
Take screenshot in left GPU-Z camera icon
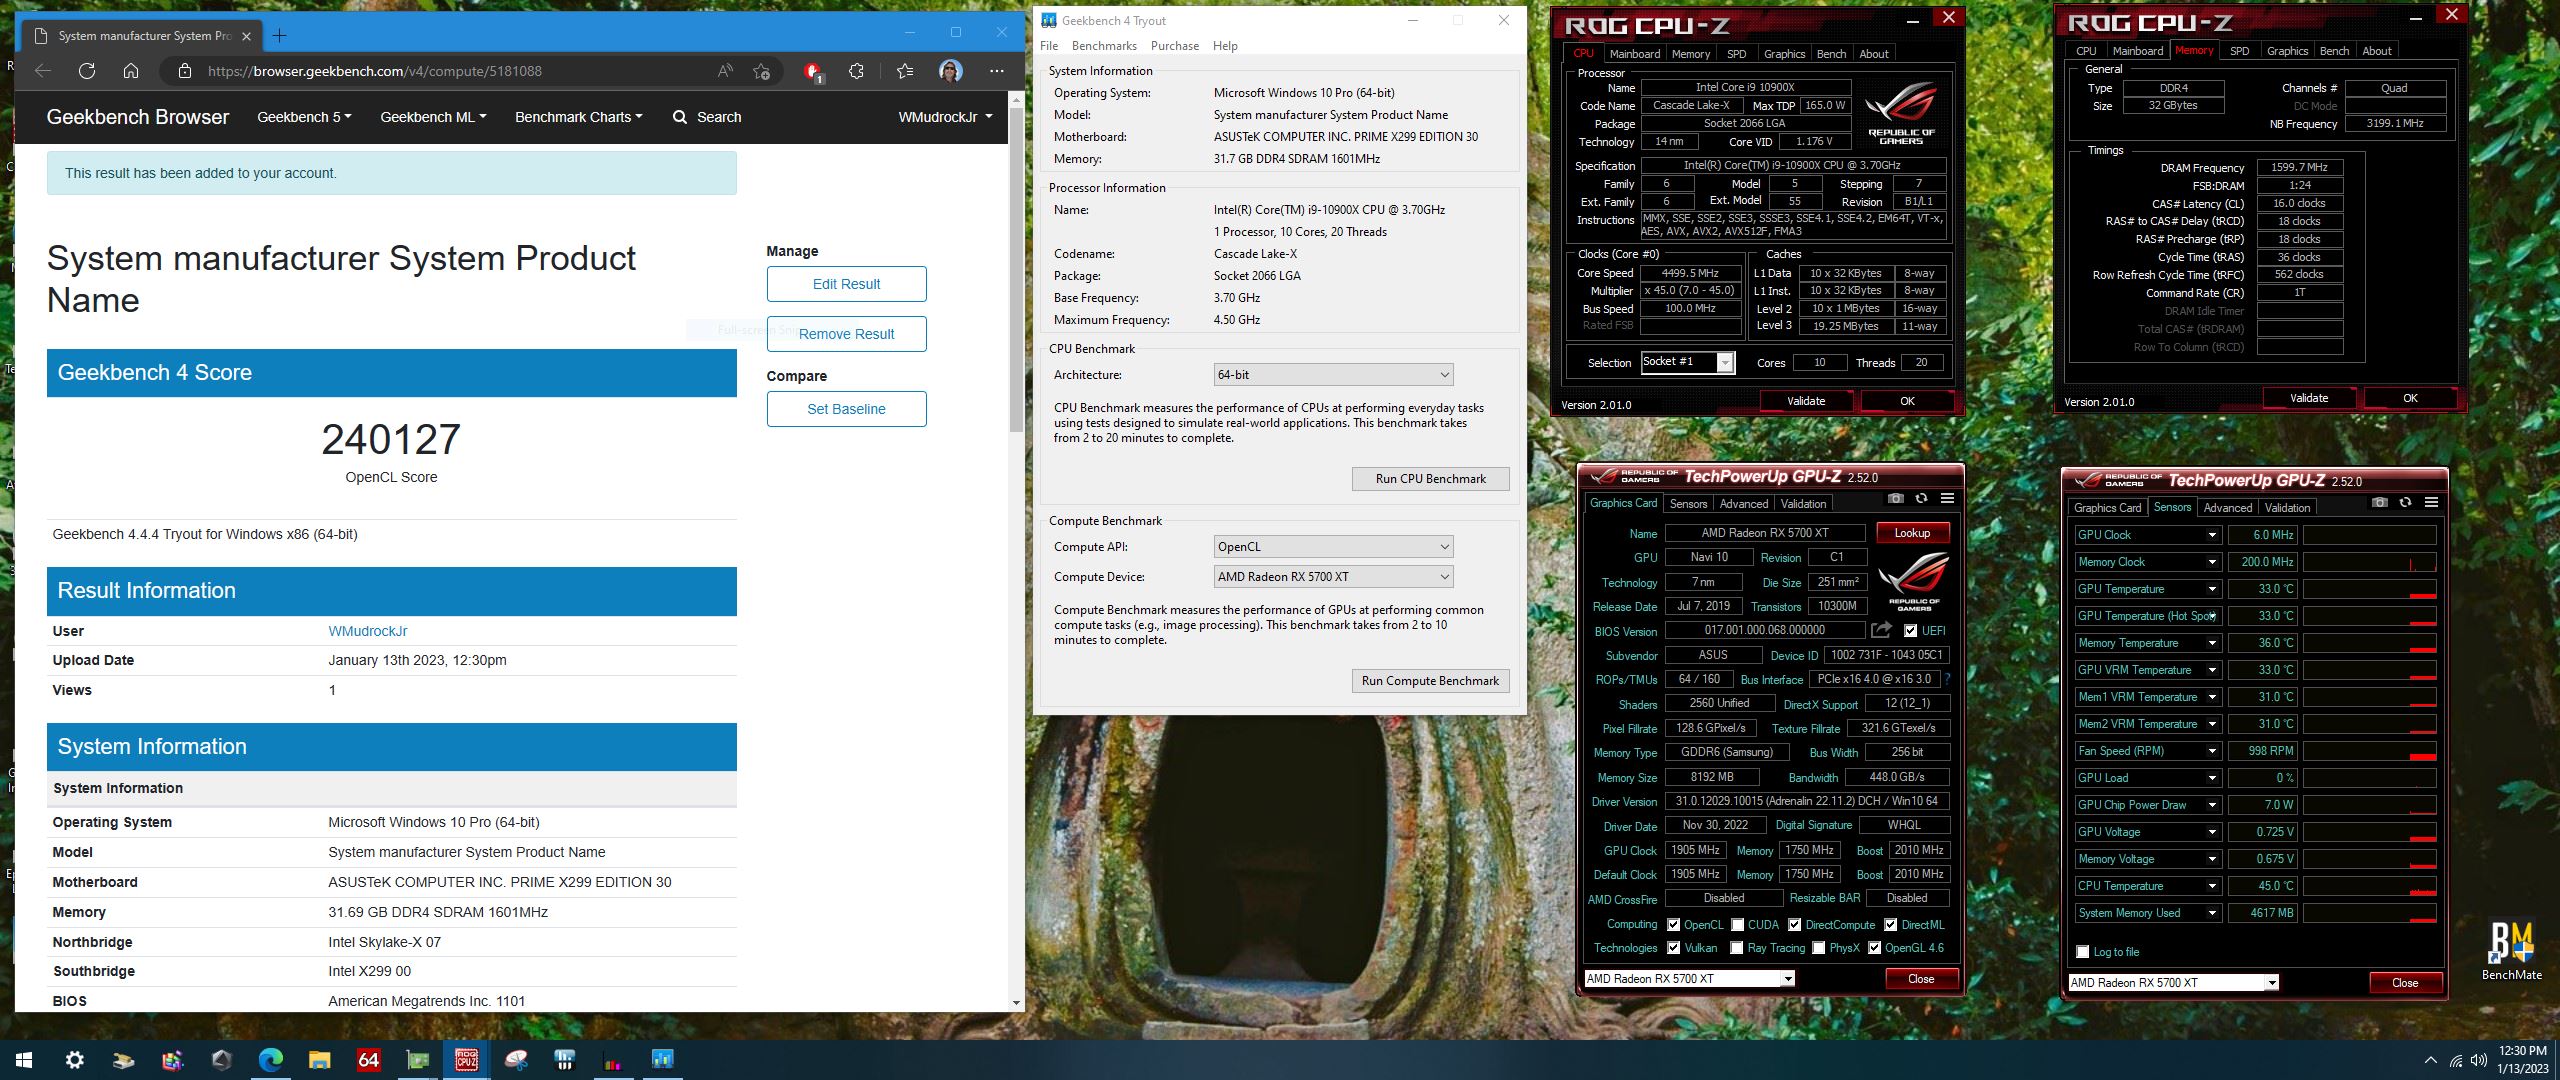(1895, 499)
